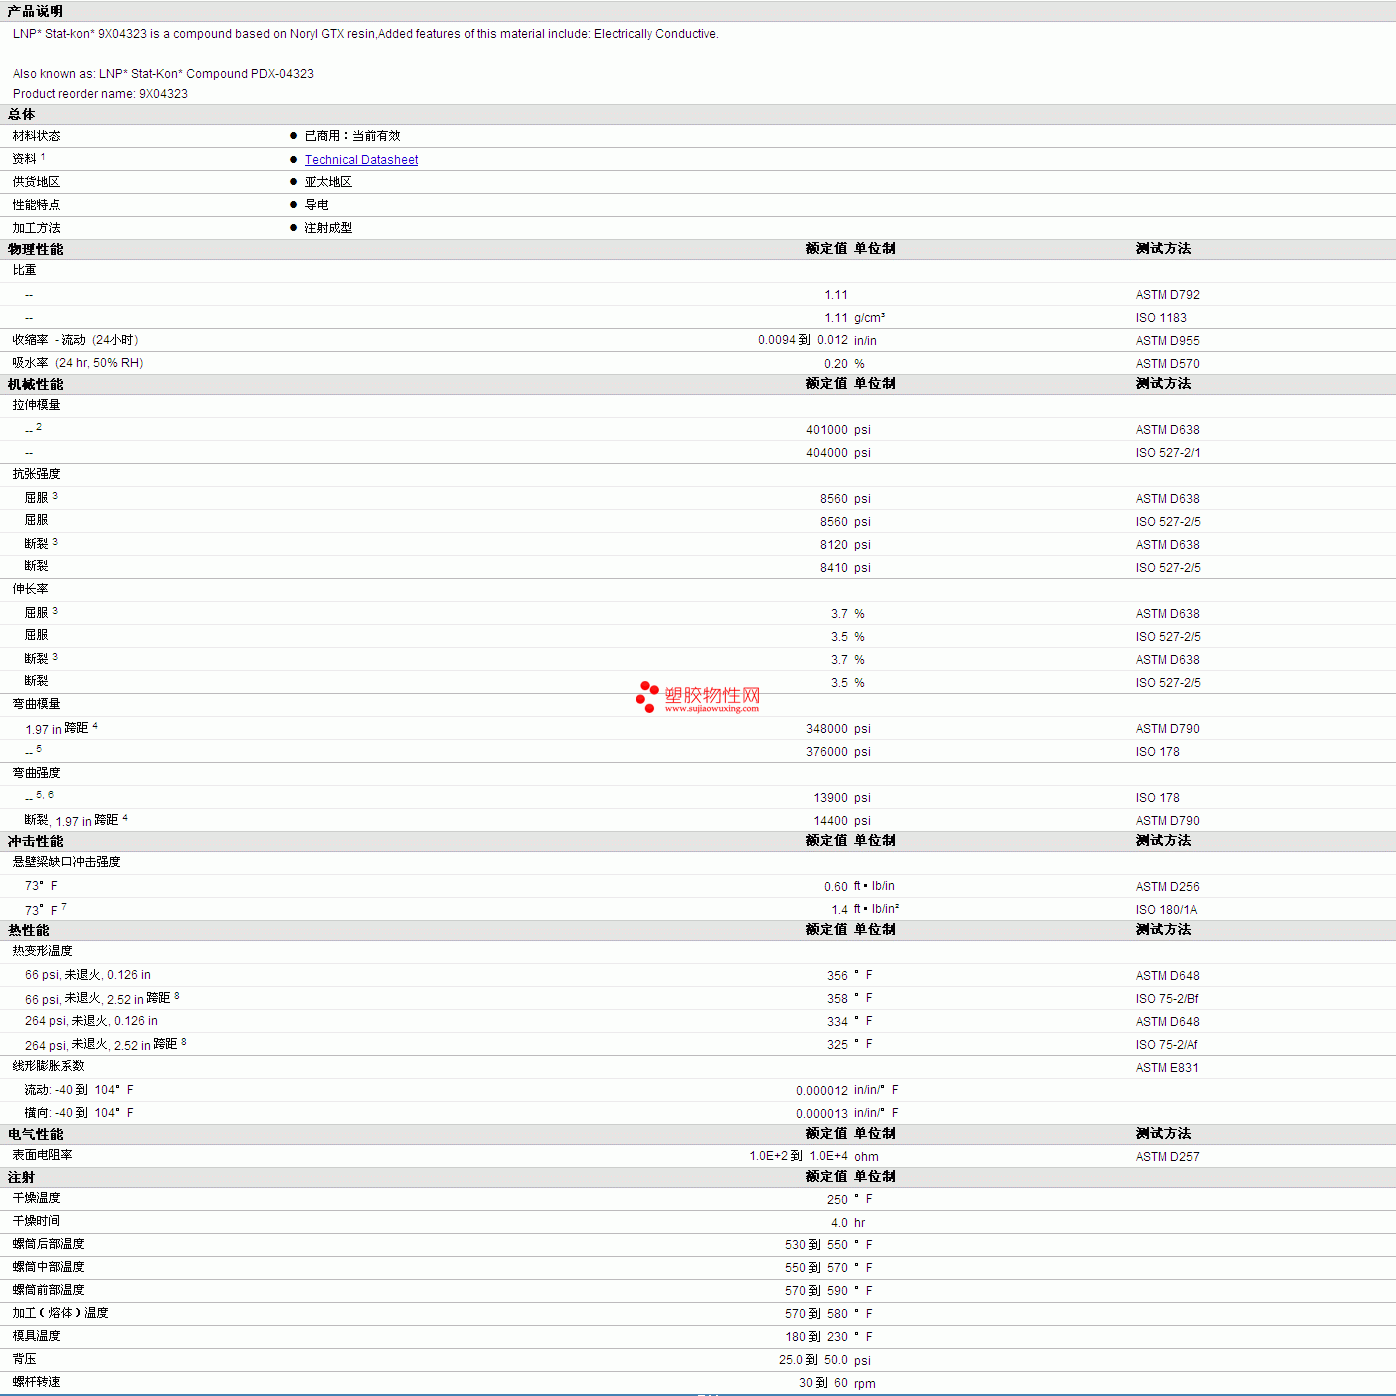Screen dimensions: 1396x1396
Task: Click the 冲击性能 section header
Action: point(35,842)
